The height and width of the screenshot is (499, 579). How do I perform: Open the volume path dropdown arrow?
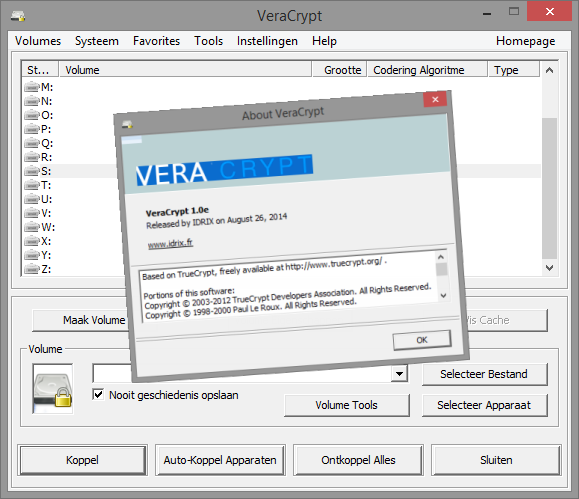(399, 373)
